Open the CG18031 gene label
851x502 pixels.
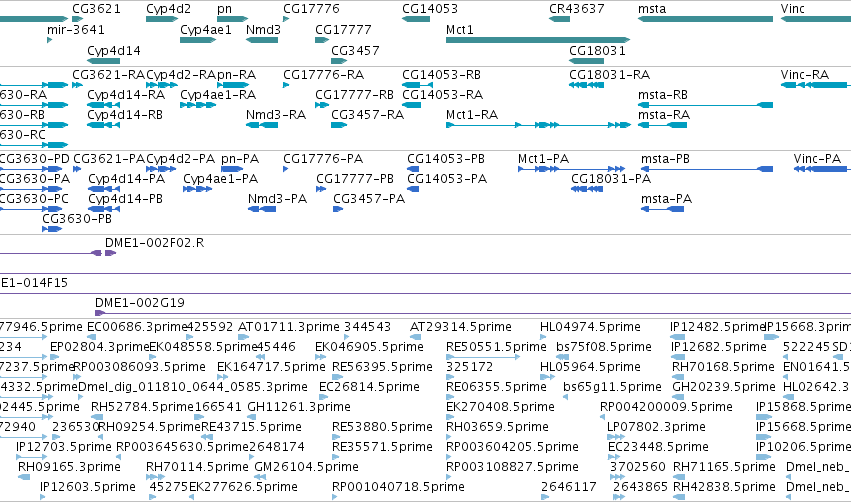pos(597,50)
